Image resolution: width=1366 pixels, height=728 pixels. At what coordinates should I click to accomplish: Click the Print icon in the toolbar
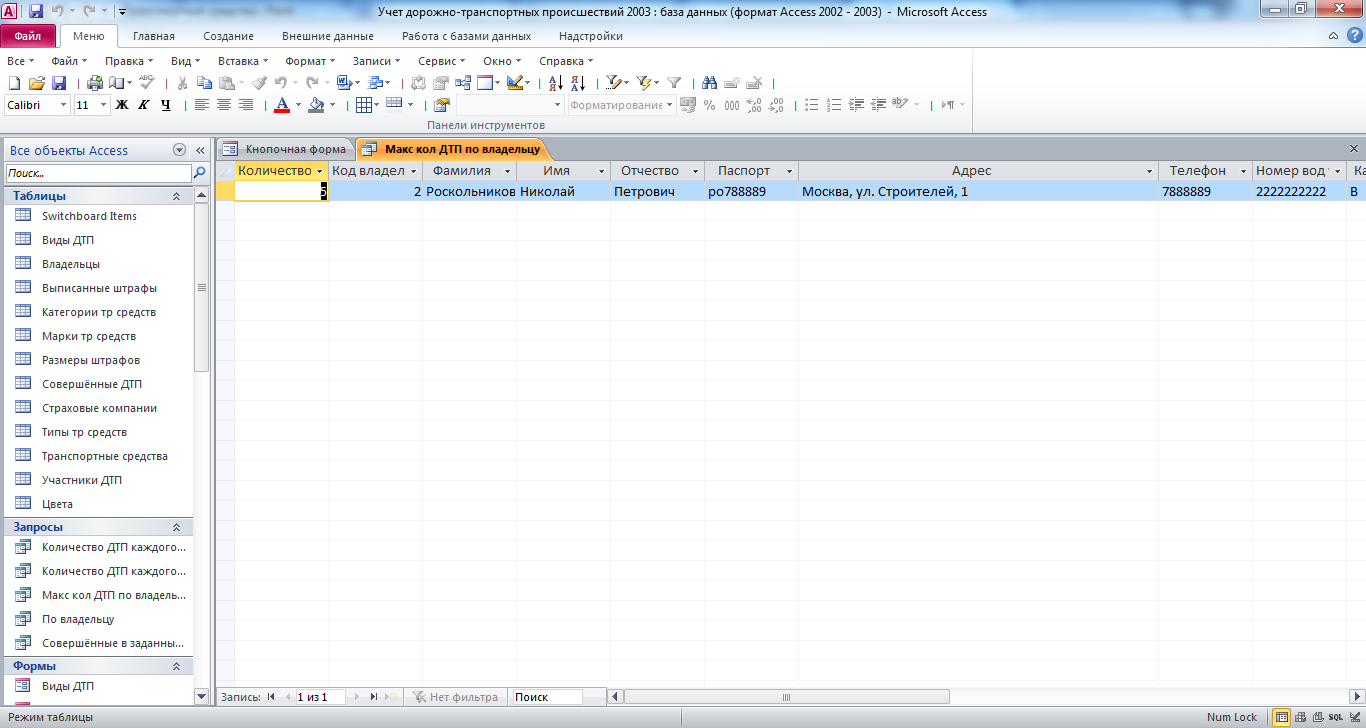point(95,83)
